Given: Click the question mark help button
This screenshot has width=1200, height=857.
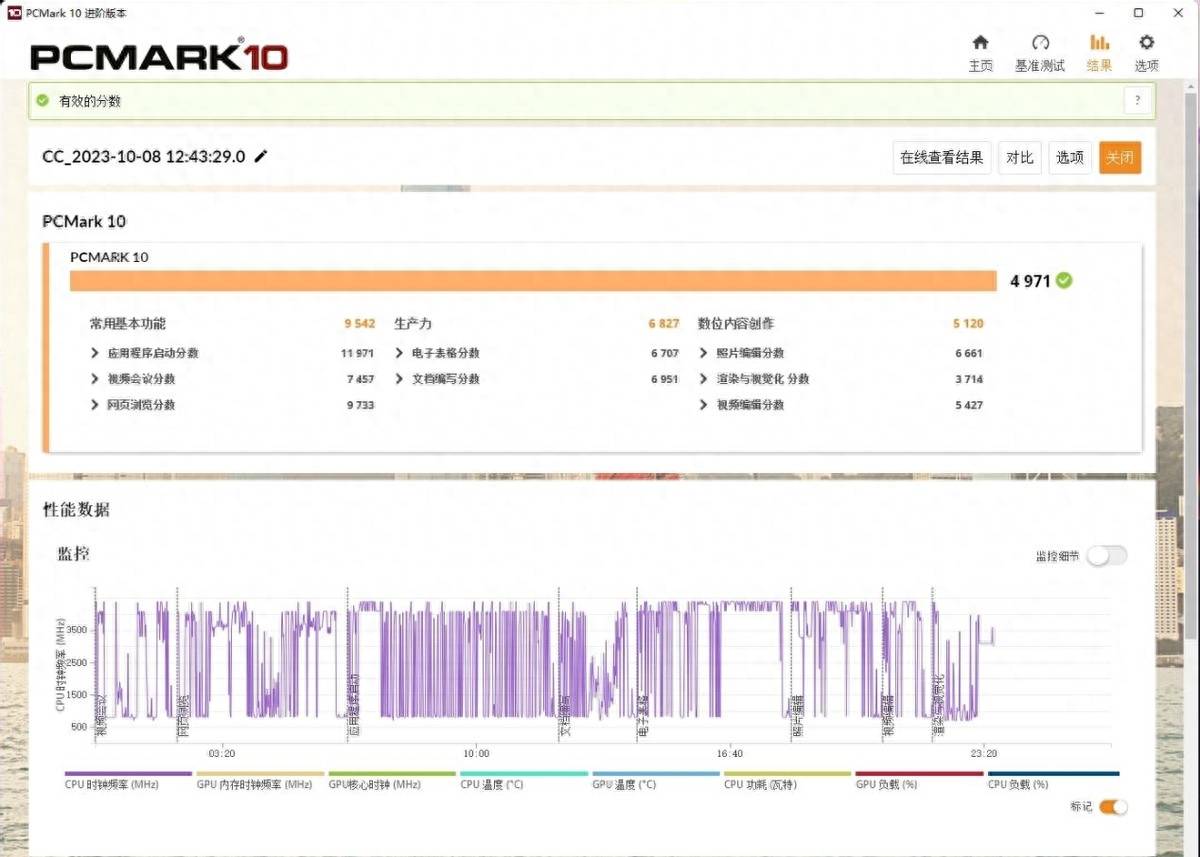Looking at the screenshot, I should (1137, 100).
